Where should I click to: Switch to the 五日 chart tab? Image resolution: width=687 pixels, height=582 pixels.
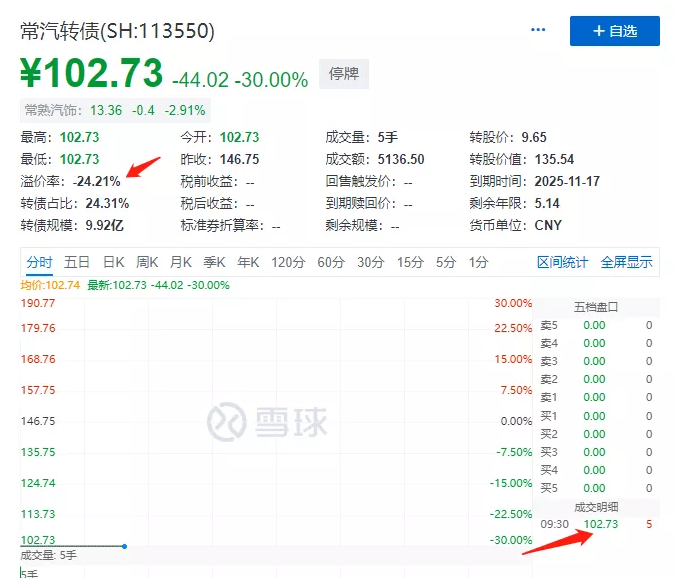[x=77, y=262]
